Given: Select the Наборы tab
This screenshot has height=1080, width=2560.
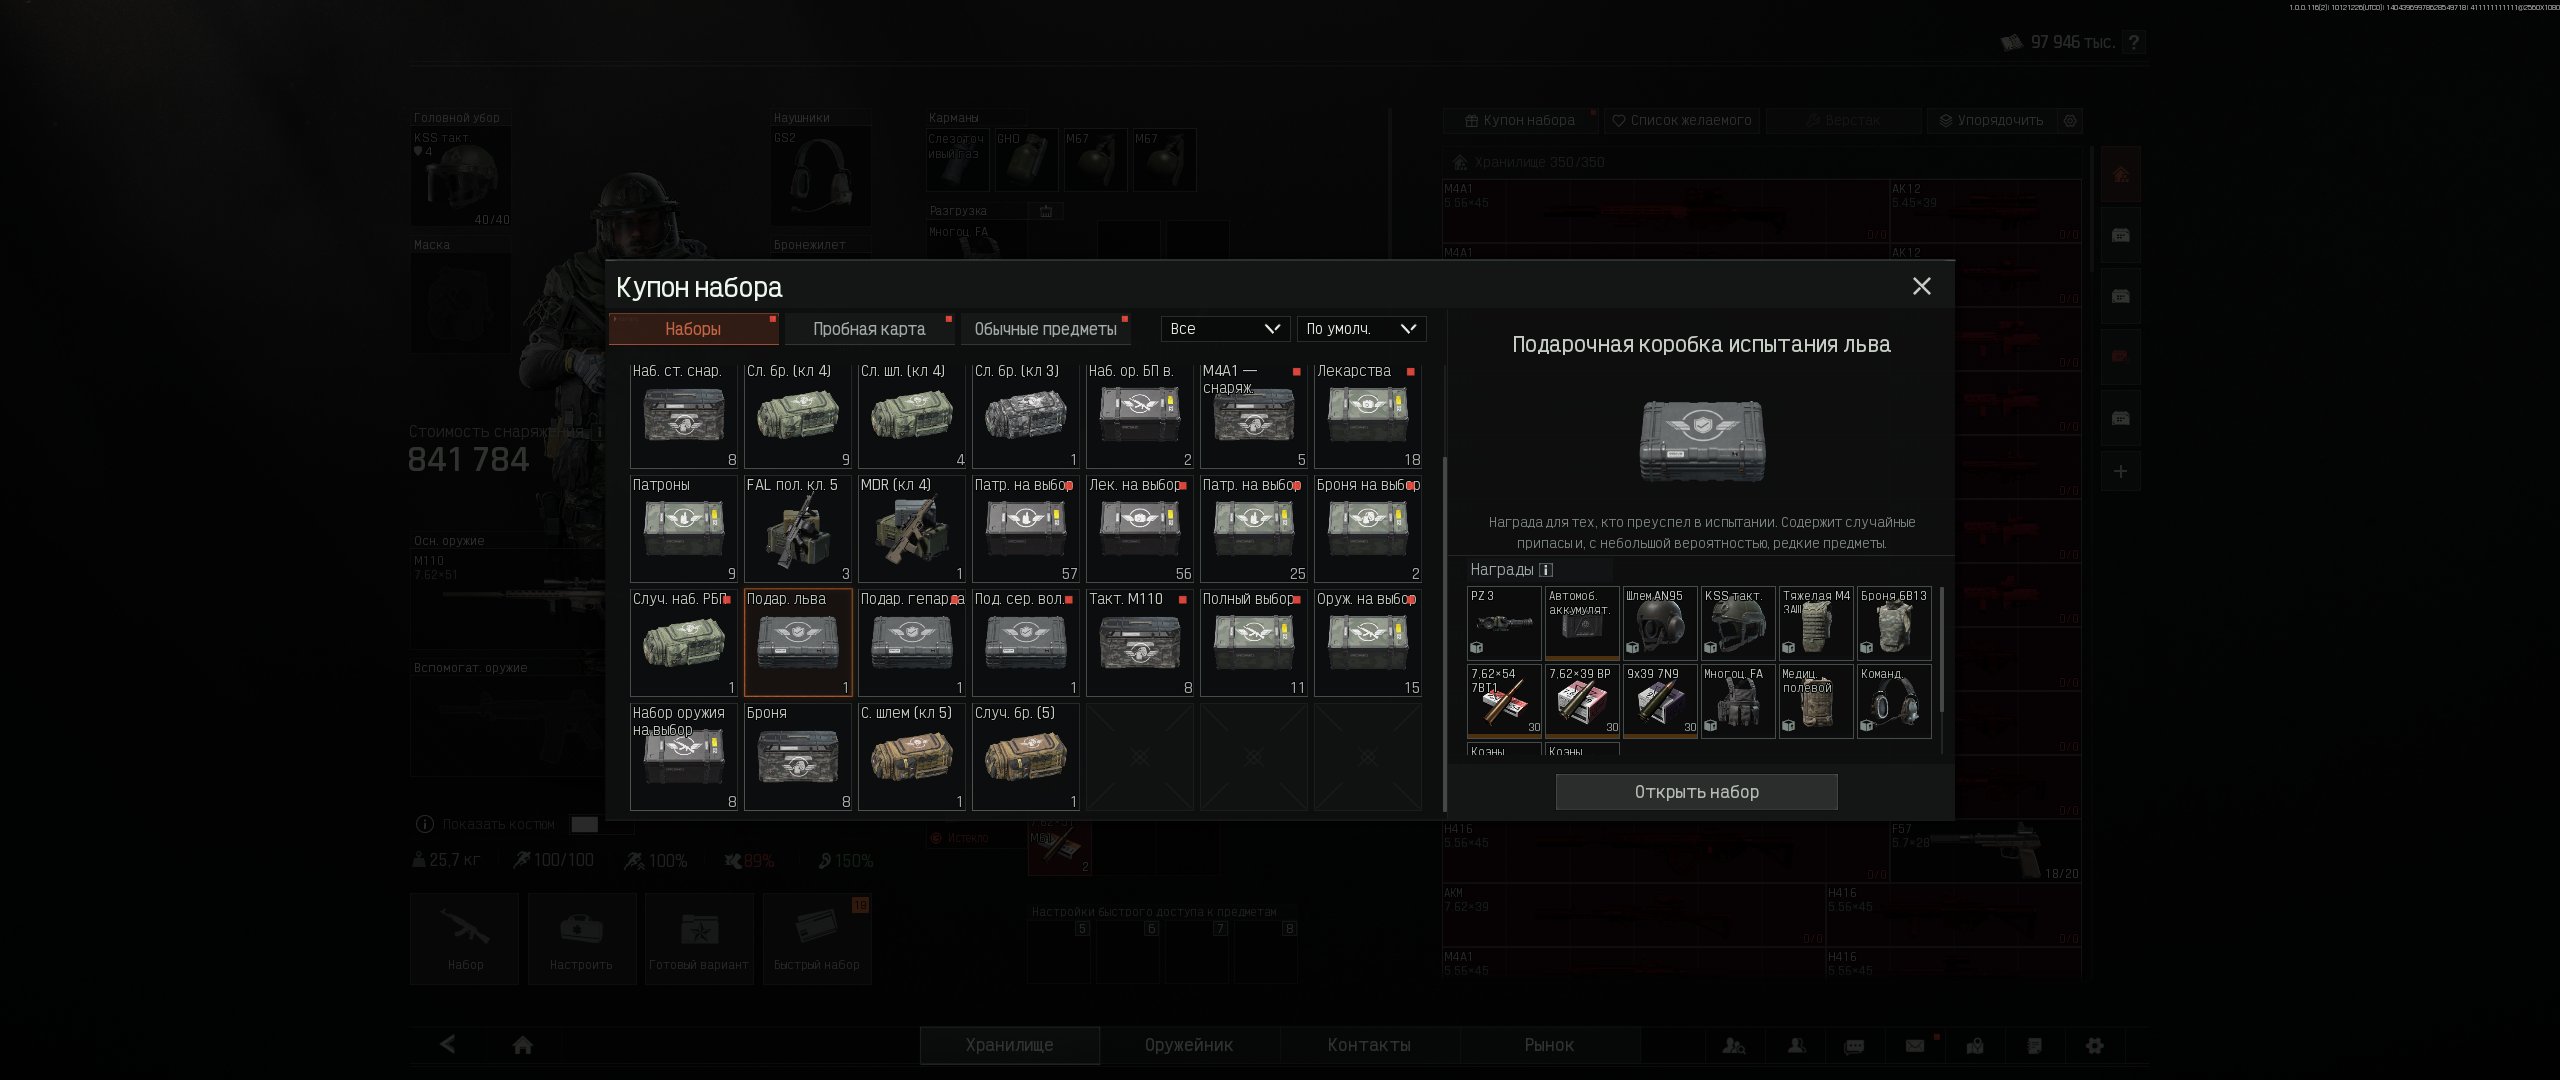Looking at the screenshot, I should (693, 329).
